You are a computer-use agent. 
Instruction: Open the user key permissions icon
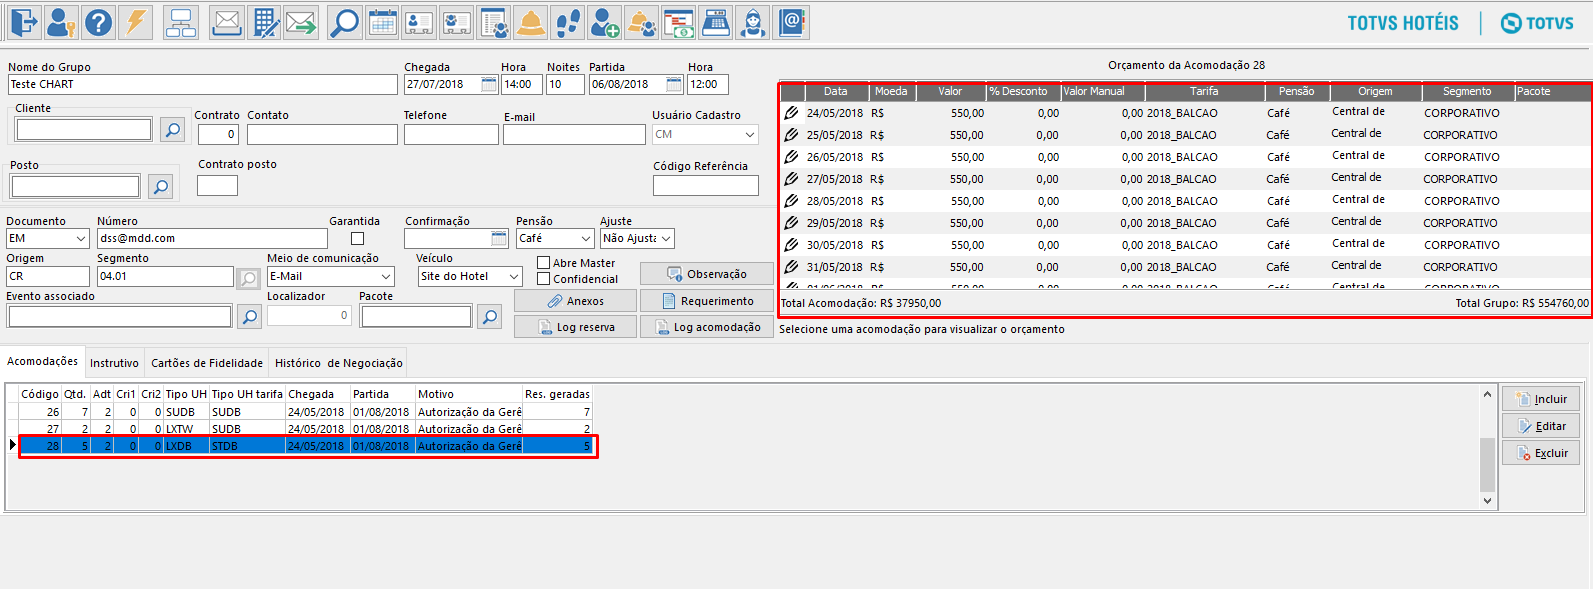click(62, 22)
